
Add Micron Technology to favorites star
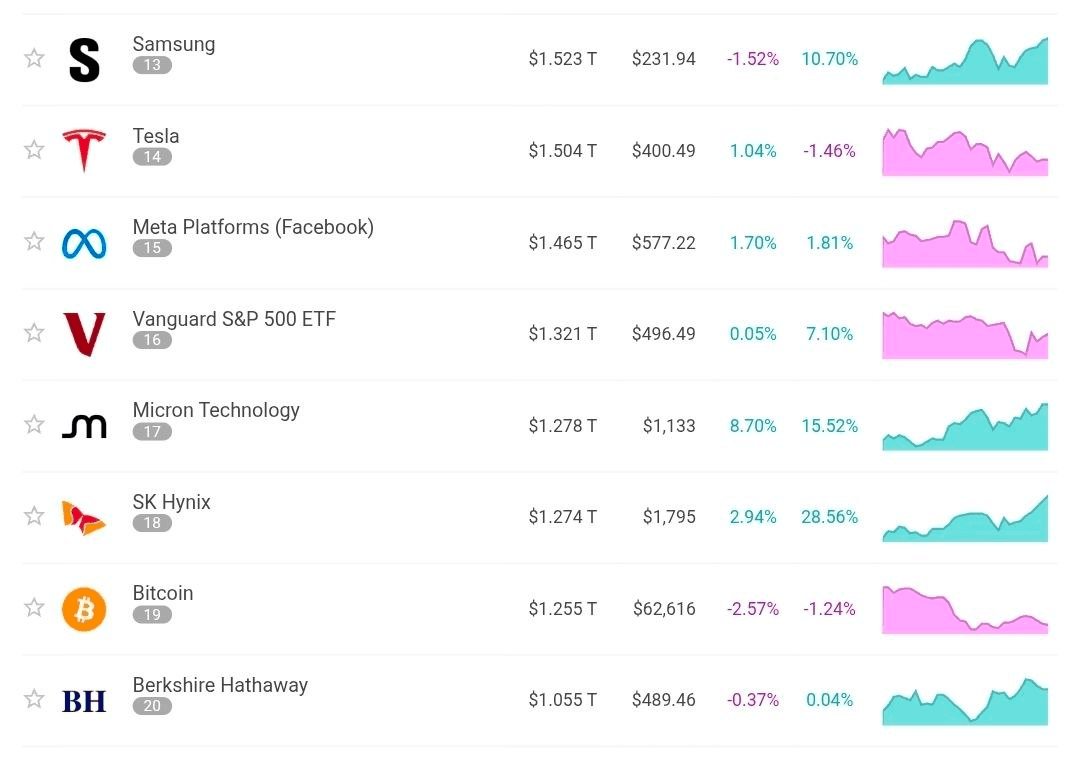tap(34, 425)
